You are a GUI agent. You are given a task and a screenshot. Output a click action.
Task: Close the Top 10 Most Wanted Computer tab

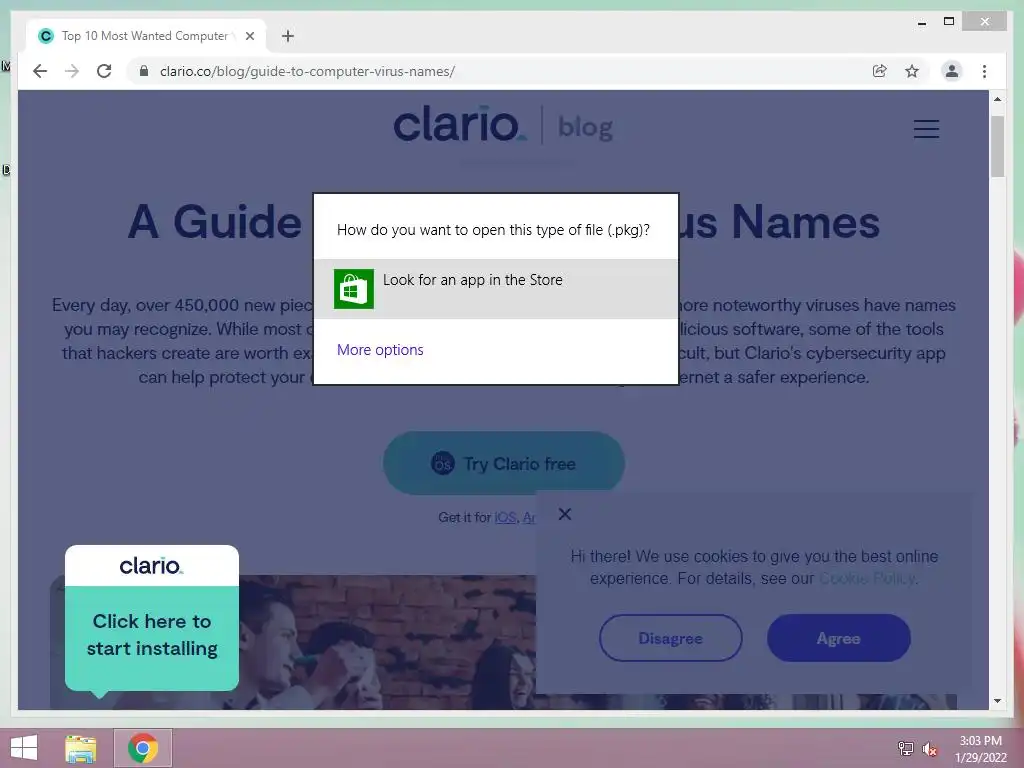pyautogui.click(x=249, y=36)
